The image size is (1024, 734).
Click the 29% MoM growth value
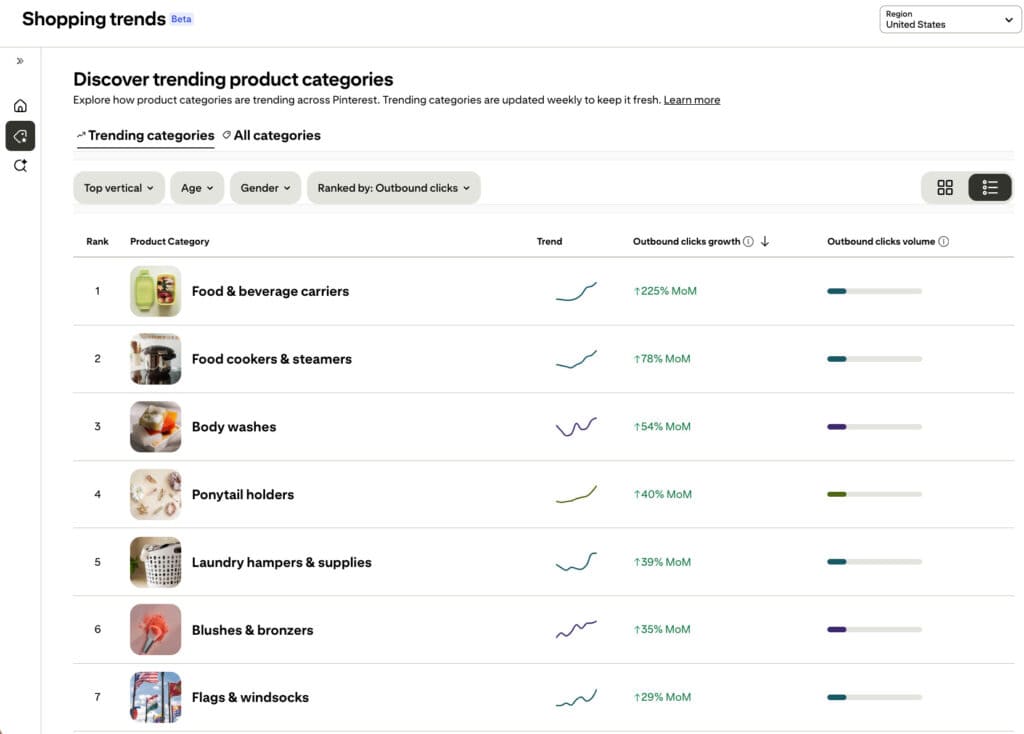(x=662, y=697)
